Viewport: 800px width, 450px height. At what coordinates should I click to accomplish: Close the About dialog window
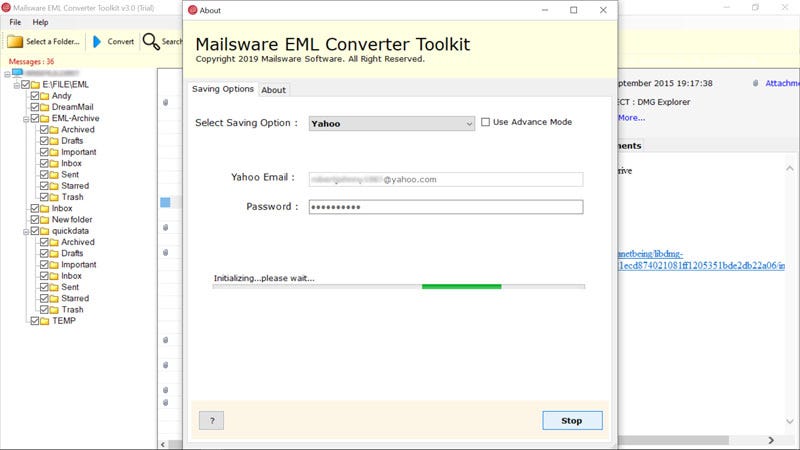603,10
